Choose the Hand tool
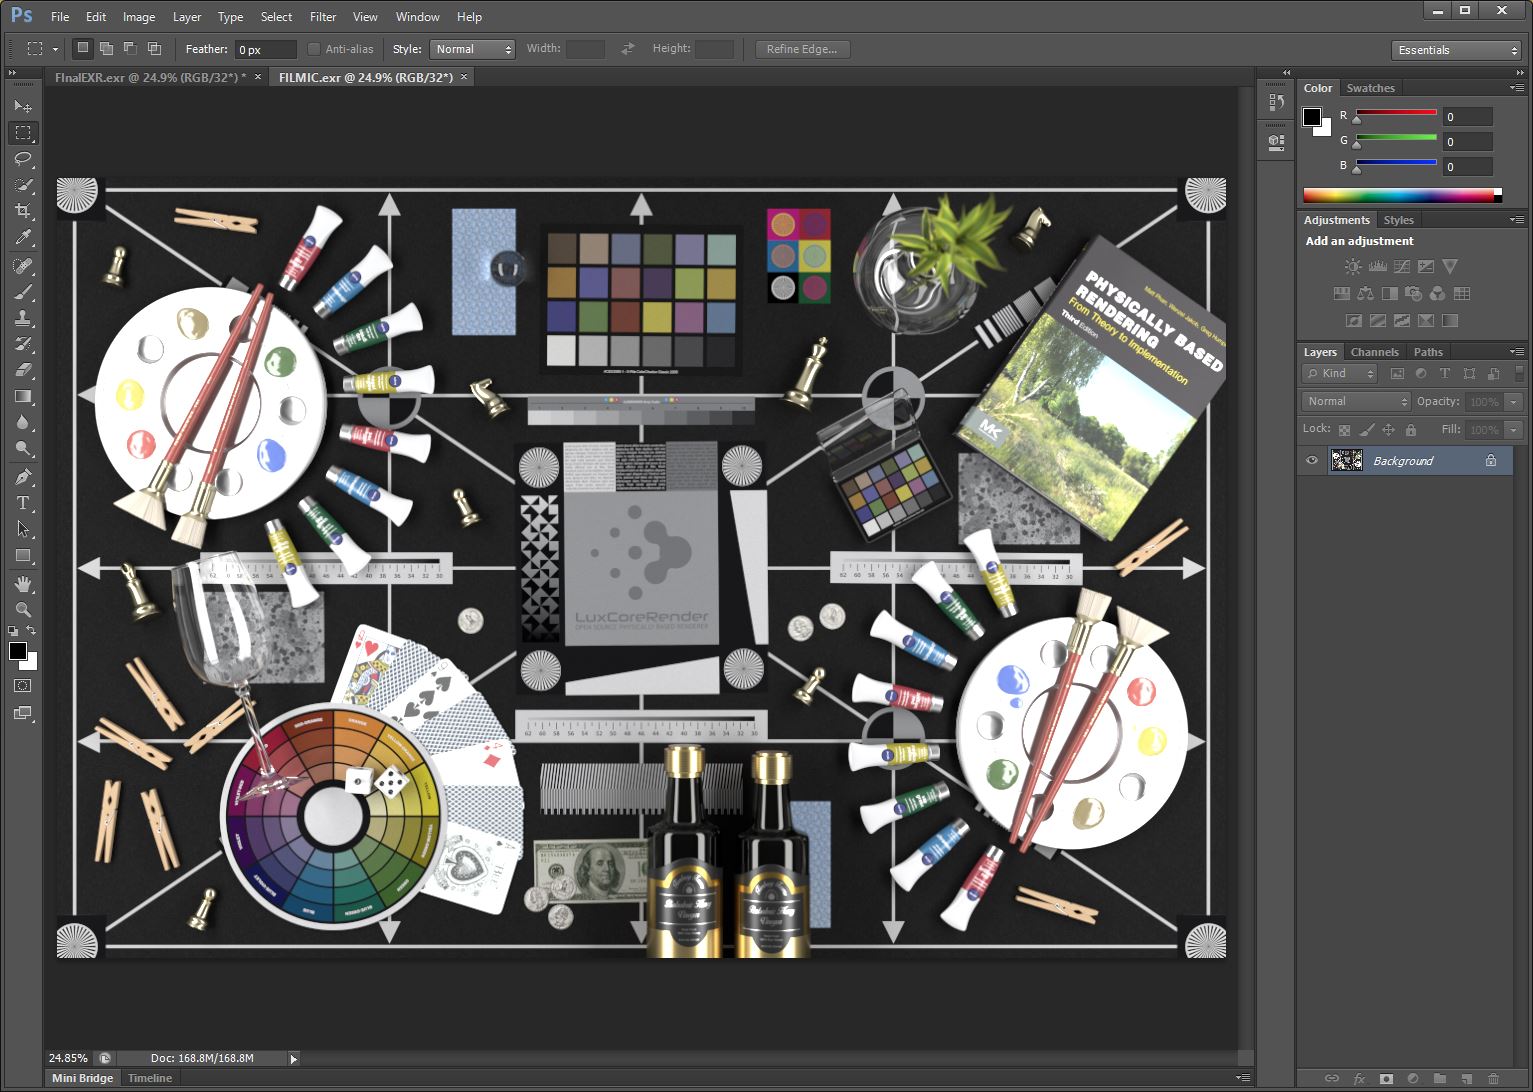 pos(23,583)
